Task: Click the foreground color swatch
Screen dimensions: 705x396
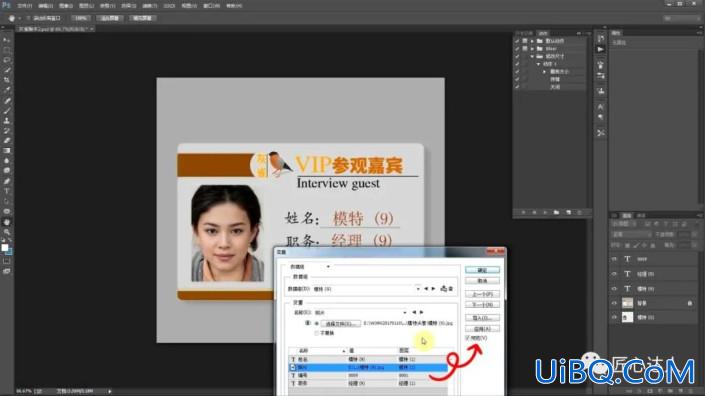Action: 4,247
